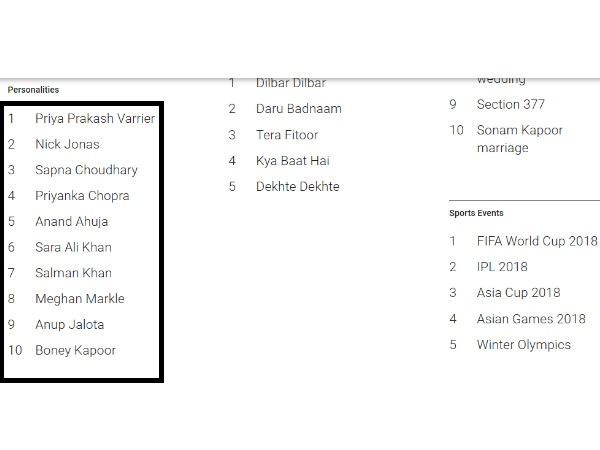Select Priya Prakash Varrier in Personalities list
The image size is (600, 450).
point(95,119)
